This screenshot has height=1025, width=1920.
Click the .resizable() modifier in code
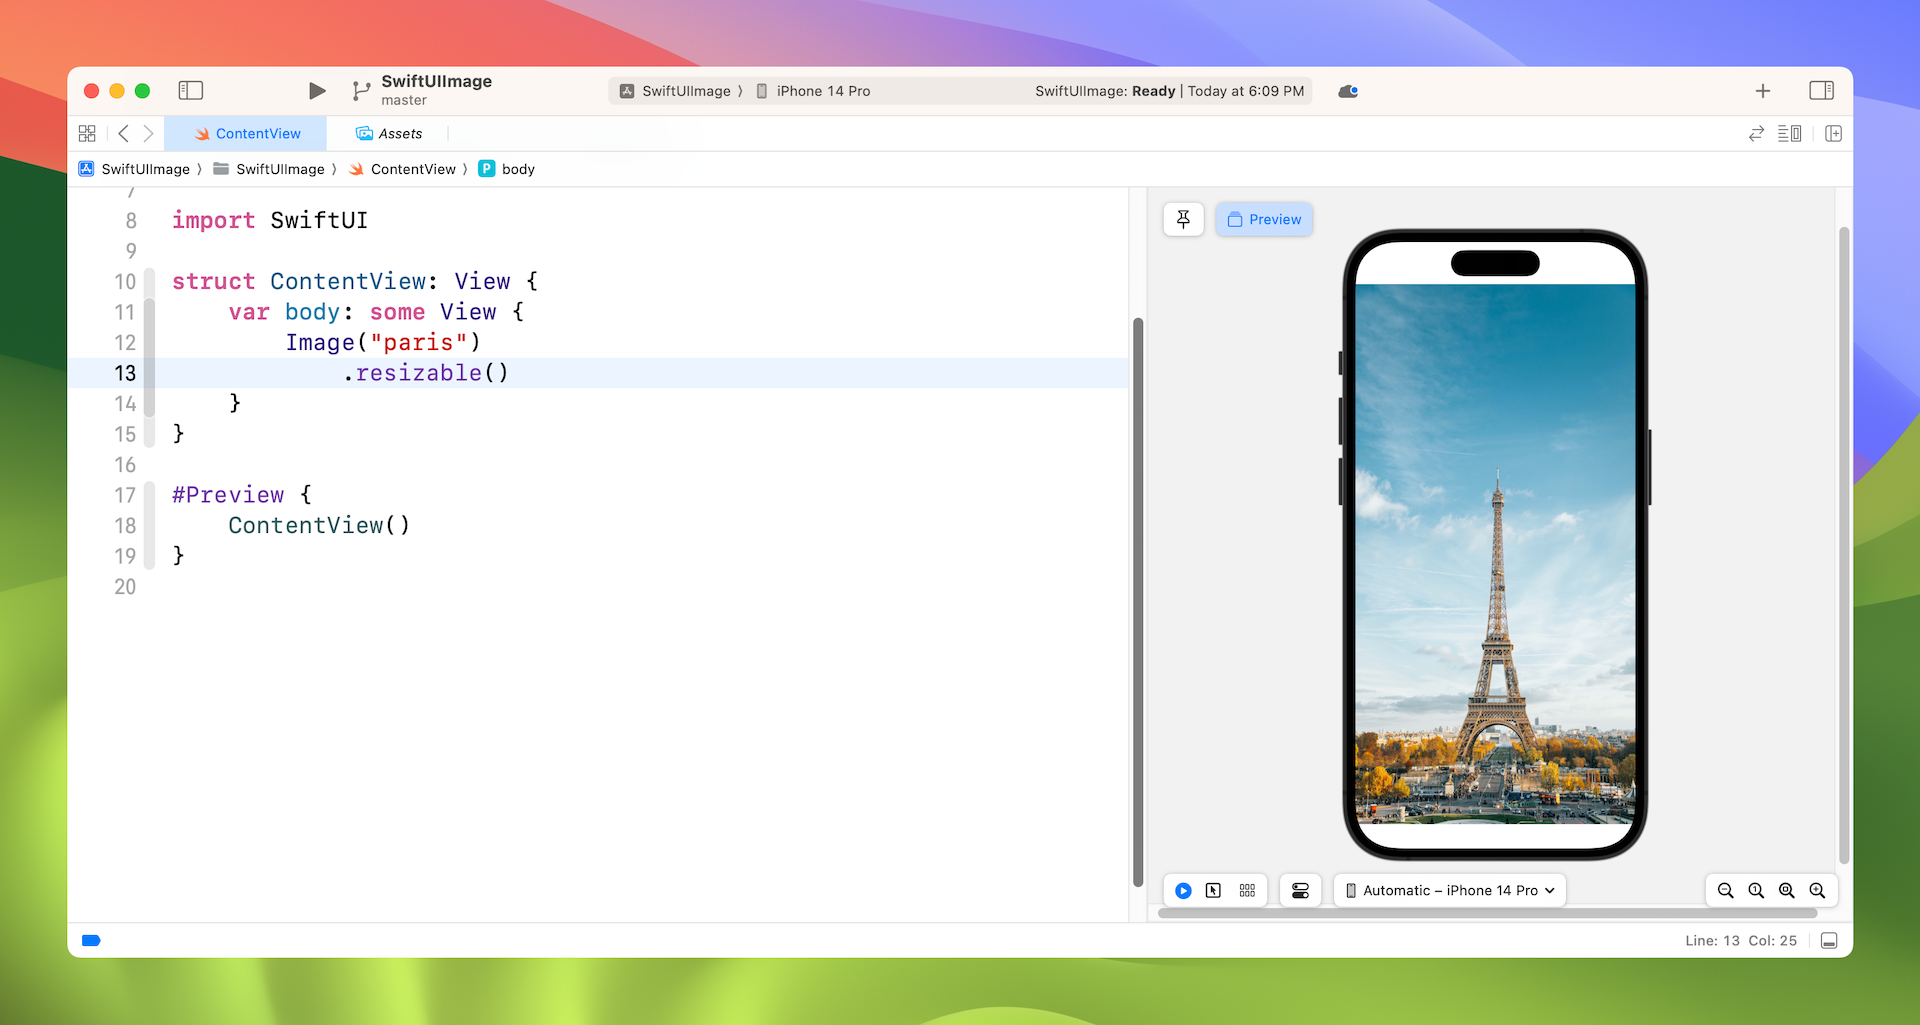(426, 373)
